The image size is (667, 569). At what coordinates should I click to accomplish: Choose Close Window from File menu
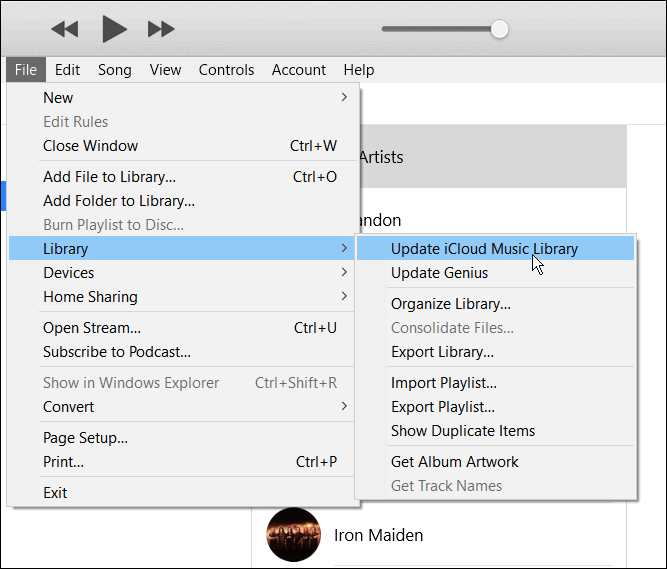pyautogui.click(x=183, y=146)
